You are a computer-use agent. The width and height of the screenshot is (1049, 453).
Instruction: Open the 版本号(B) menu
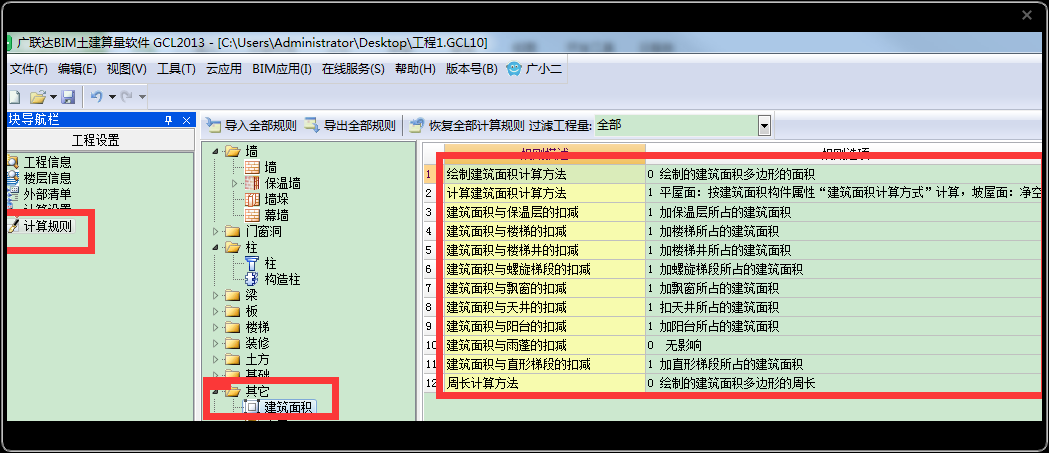click(x=472, y=68)
